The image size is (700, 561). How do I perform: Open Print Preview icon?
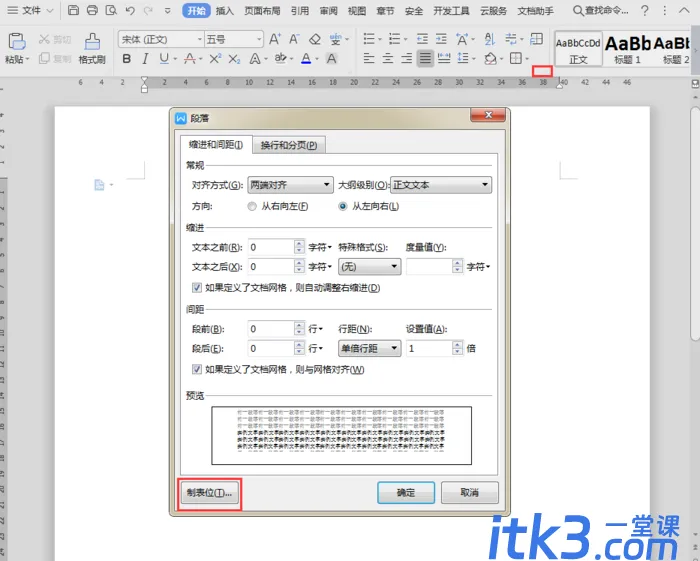[111, 10]
